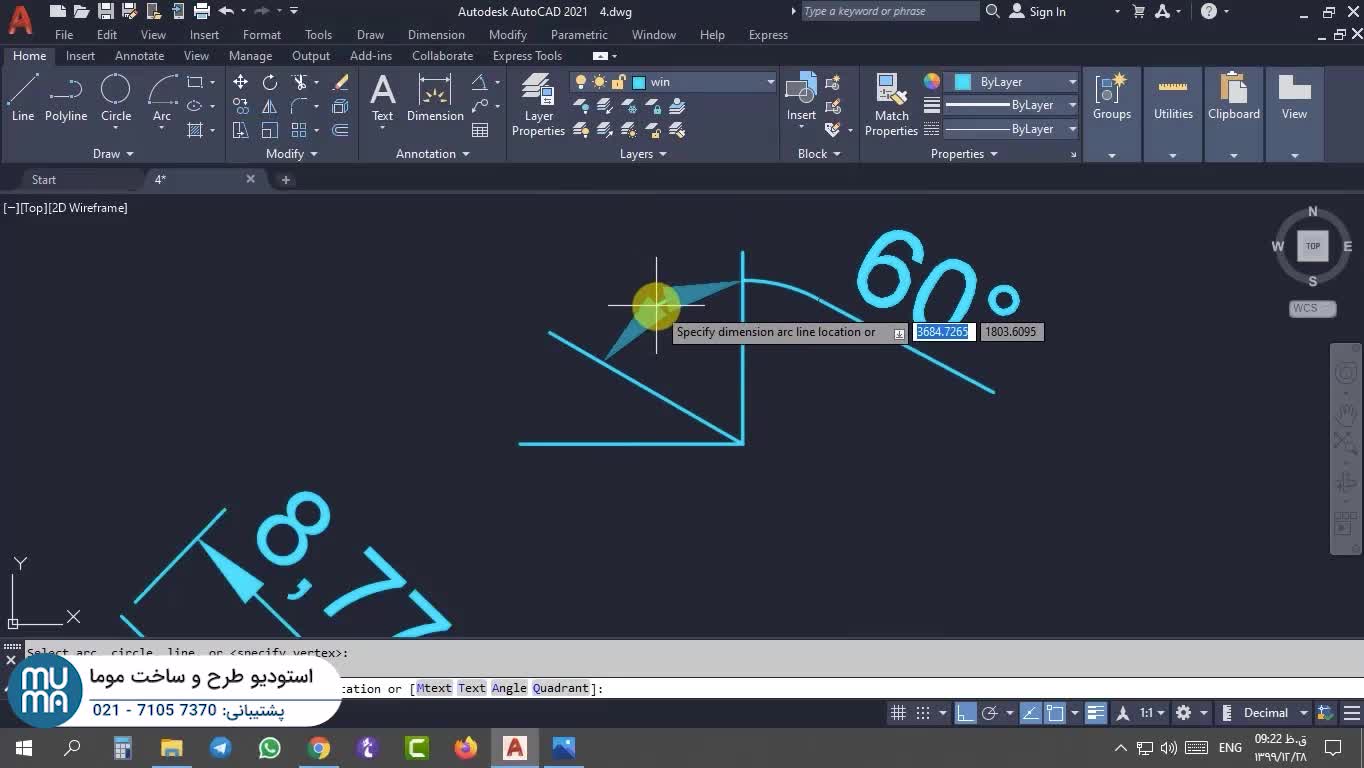
Task: Activate the Move tool in Modify panel
Action: tap(240, 82)
